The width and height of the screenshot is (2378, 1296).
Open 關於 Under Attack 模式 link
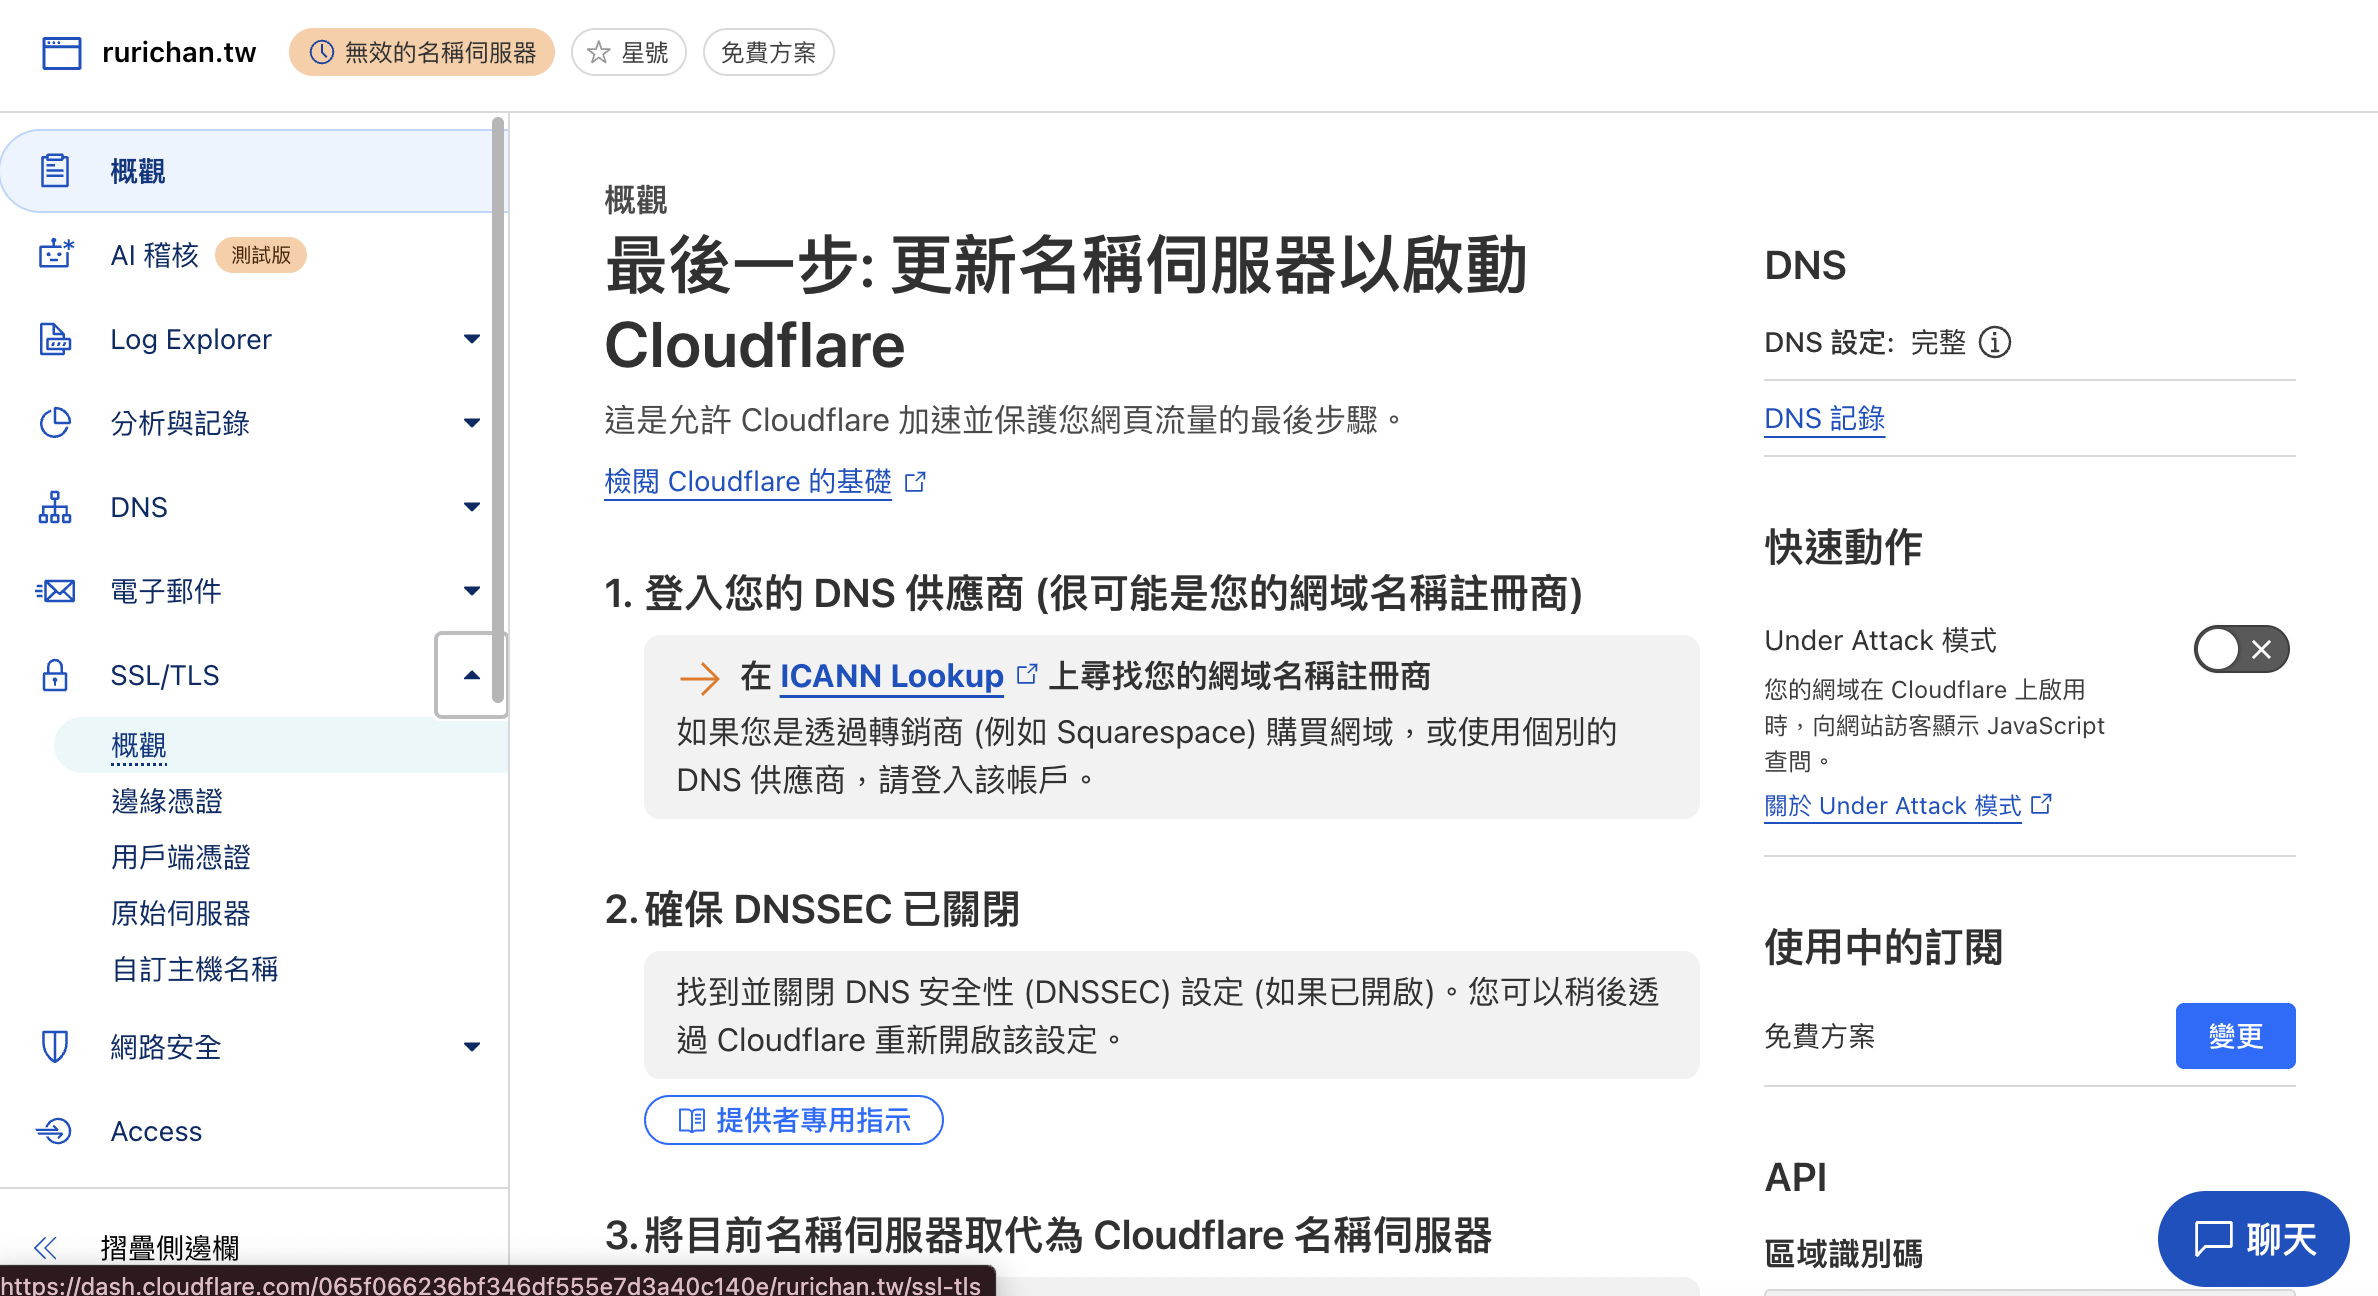(x=1893, y=805)
